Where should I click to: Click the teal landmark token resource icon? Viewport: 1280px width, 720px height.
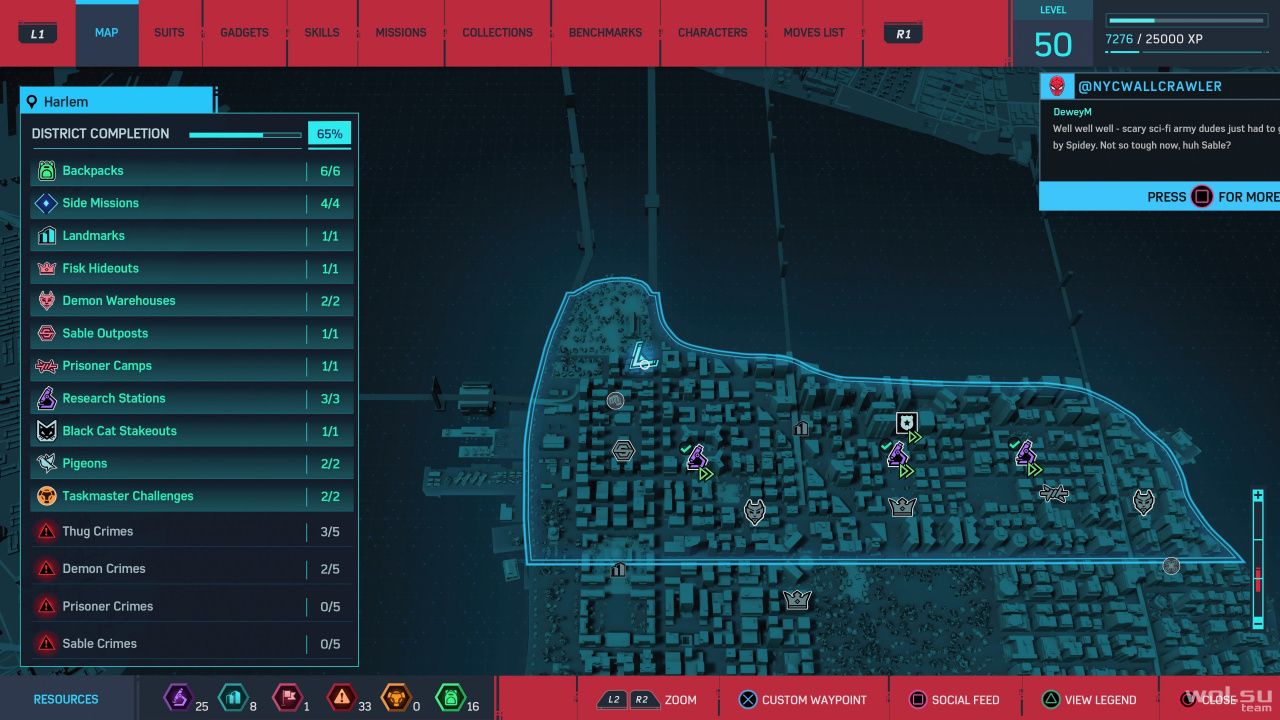click(232, 697)
